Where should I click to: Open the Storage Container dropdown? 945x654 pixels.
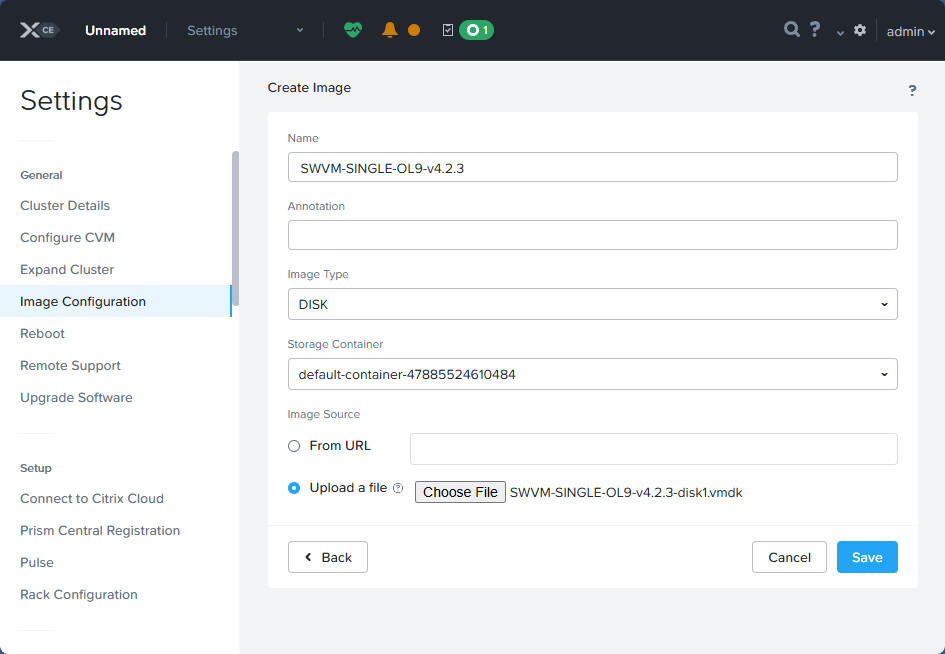[x=592, y=374]
